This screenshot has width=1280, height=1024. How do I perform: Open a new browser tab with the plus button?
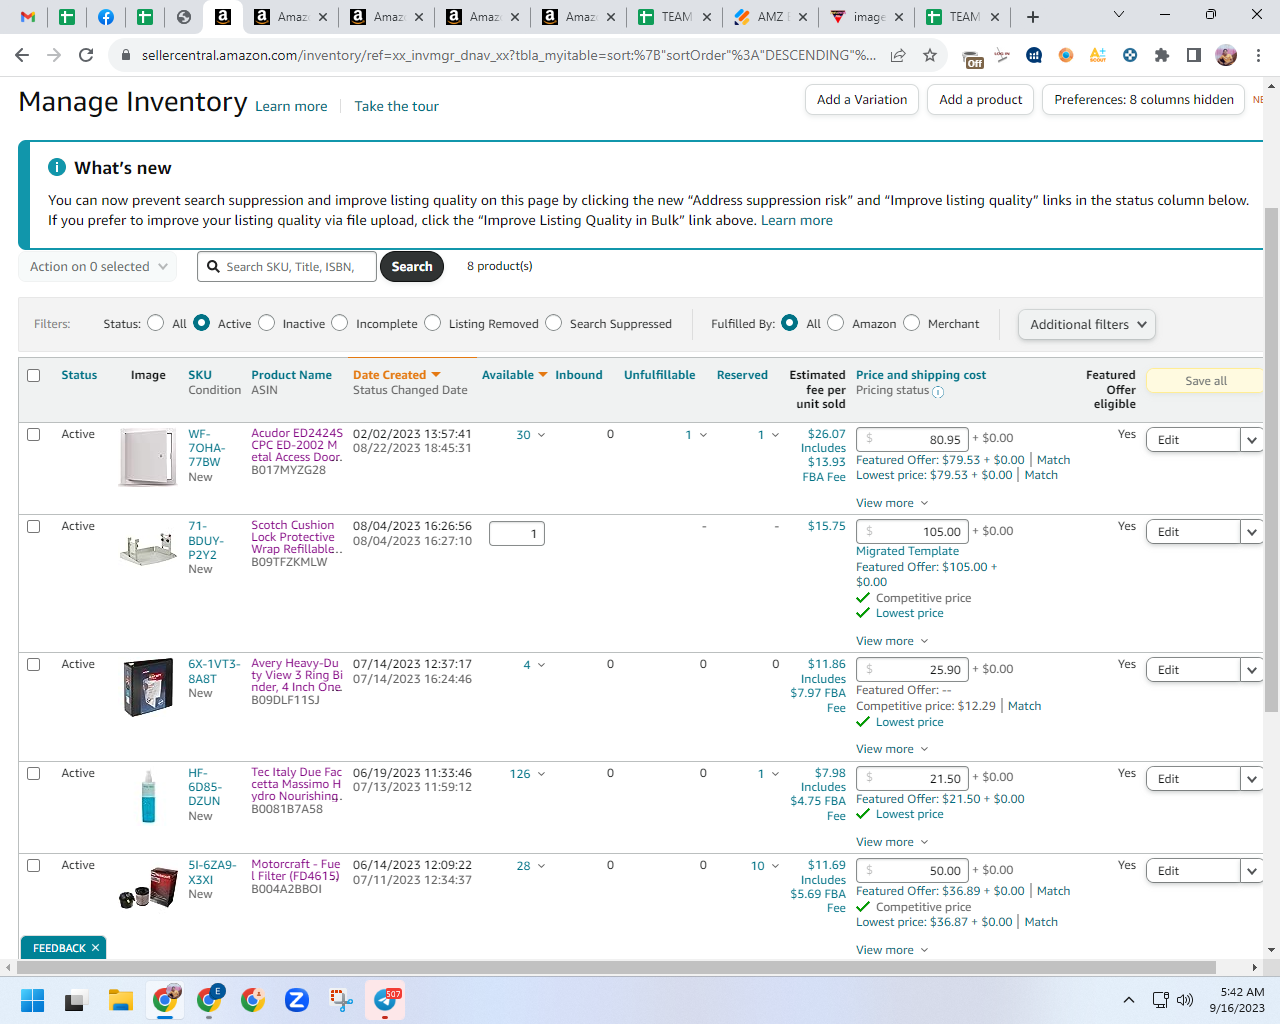pos(1033,17)
